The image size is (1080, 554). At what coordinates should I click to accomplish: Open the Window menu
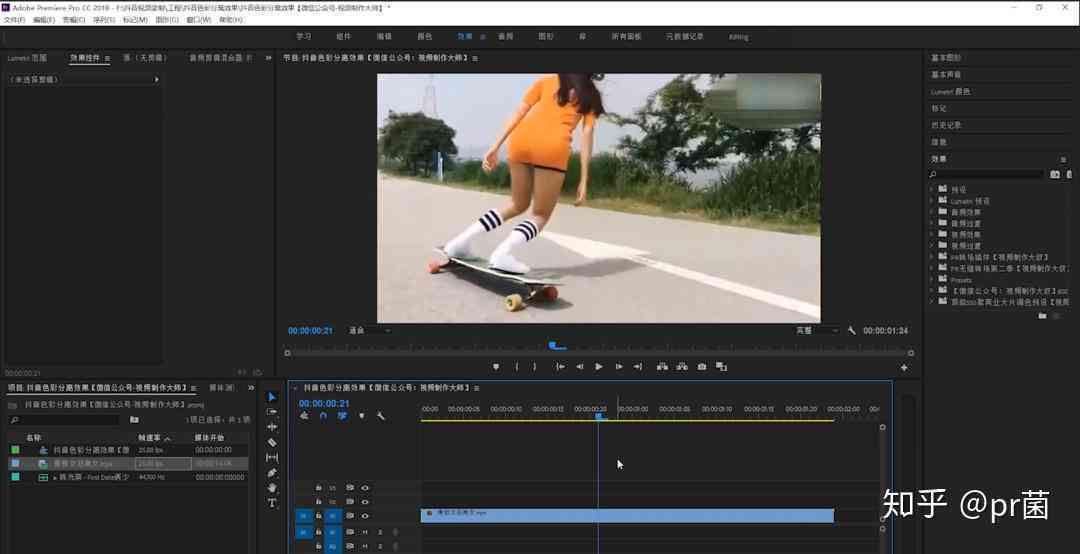click(198, 20)
